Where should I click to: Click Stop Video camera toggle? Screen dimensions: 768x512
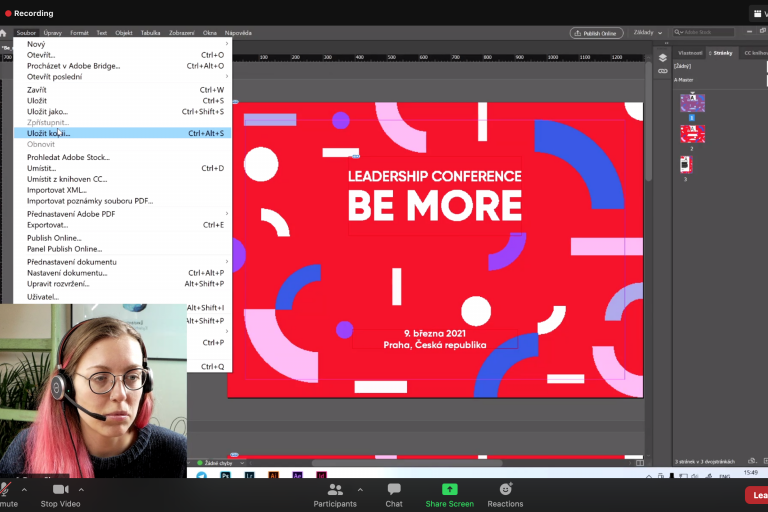pos(61,494)
